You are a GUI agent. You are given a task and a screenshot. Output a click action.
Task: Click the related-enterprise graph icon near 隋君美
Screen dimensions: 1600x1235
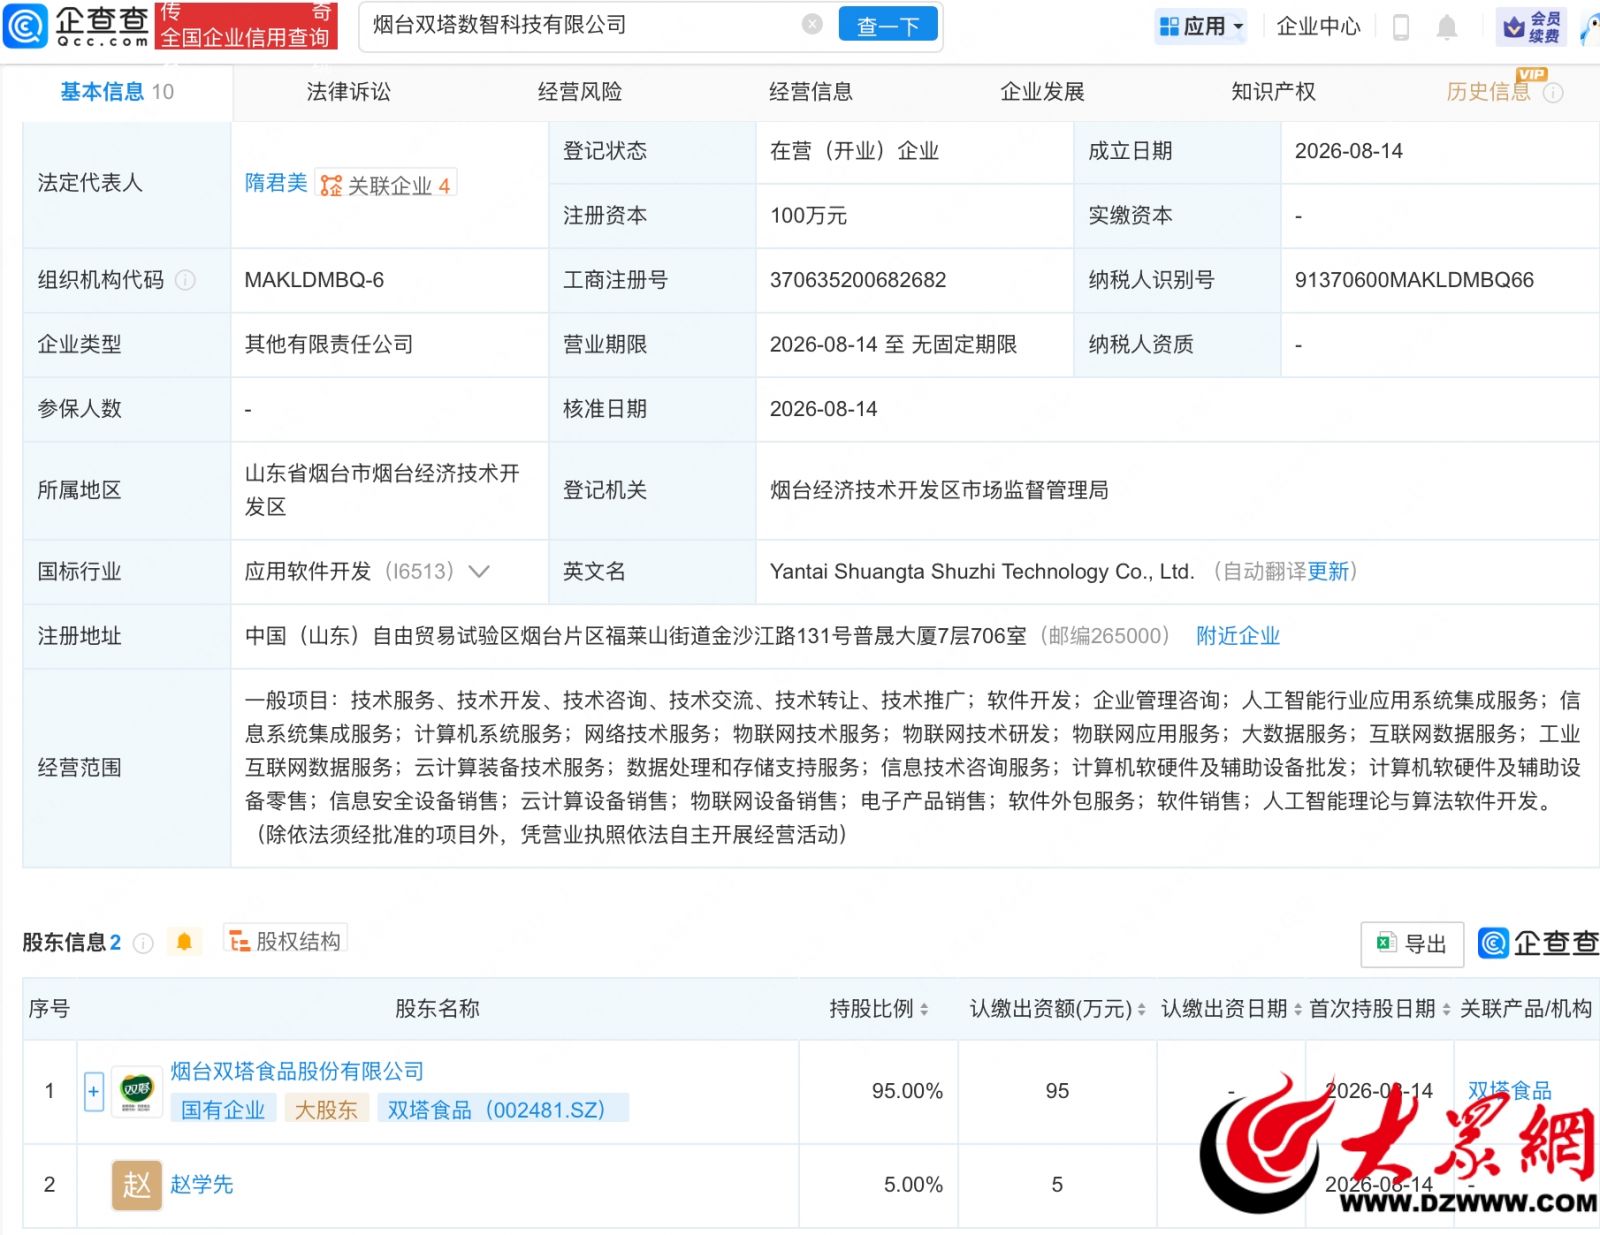click(331, 185)
